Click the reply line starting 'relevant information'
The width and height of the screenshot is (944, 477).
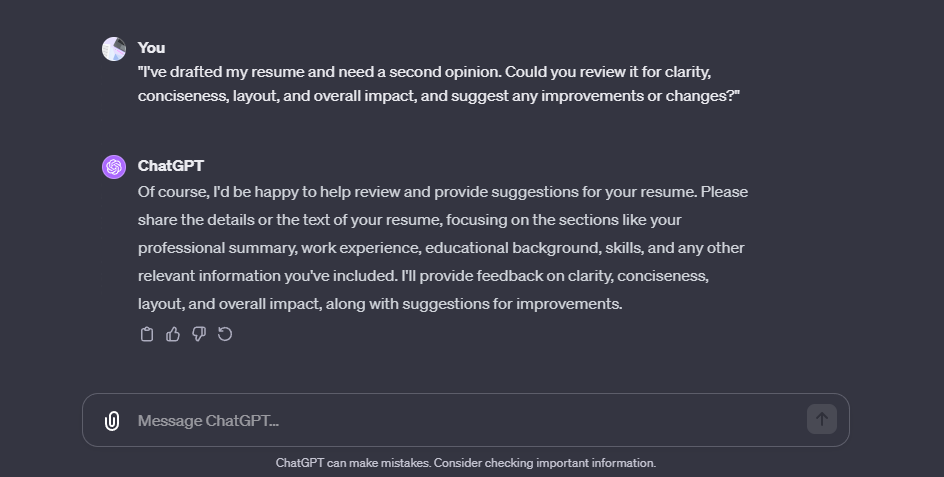(423, 276)
